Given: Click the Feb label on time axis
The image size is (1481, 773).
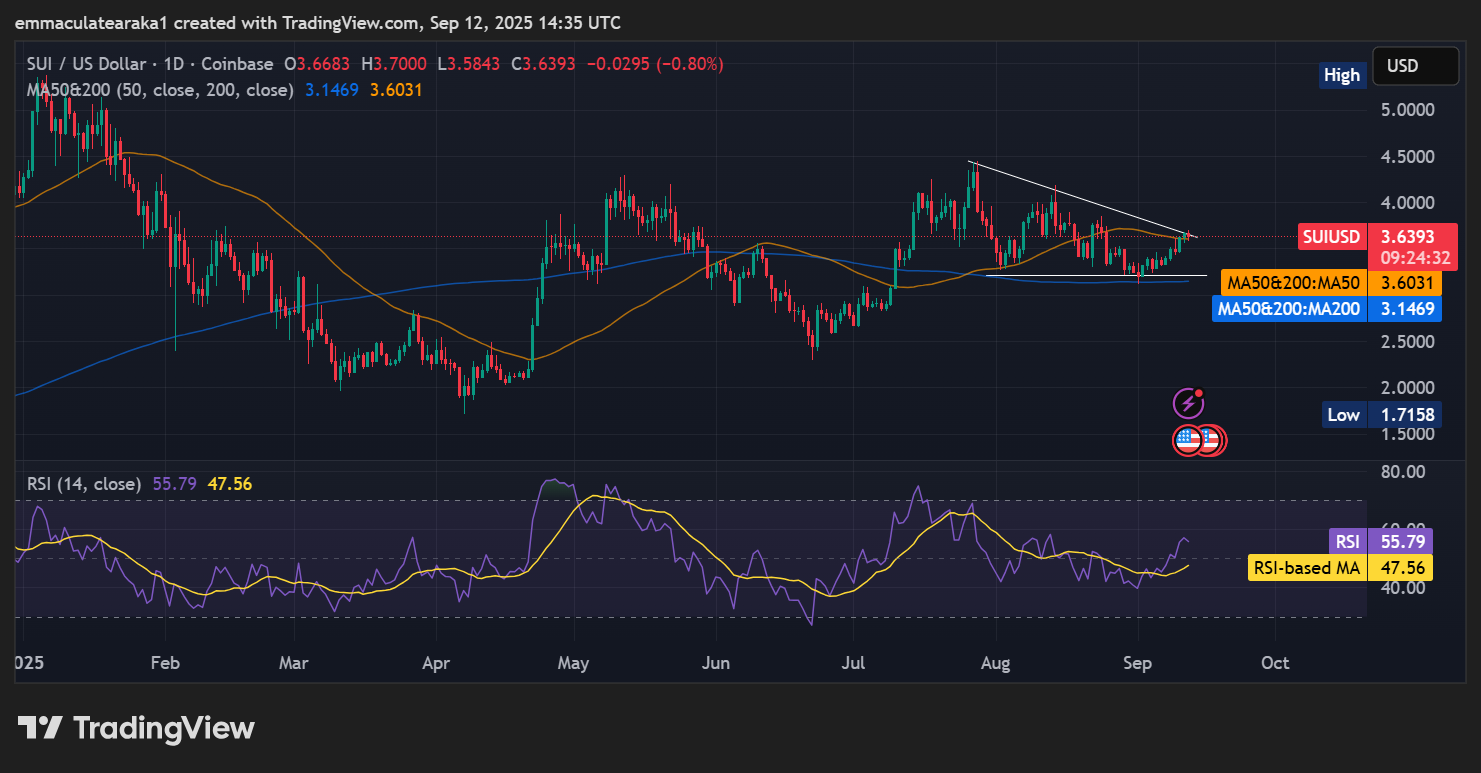Looking at the screenshot, I should [x=164, y=663].
